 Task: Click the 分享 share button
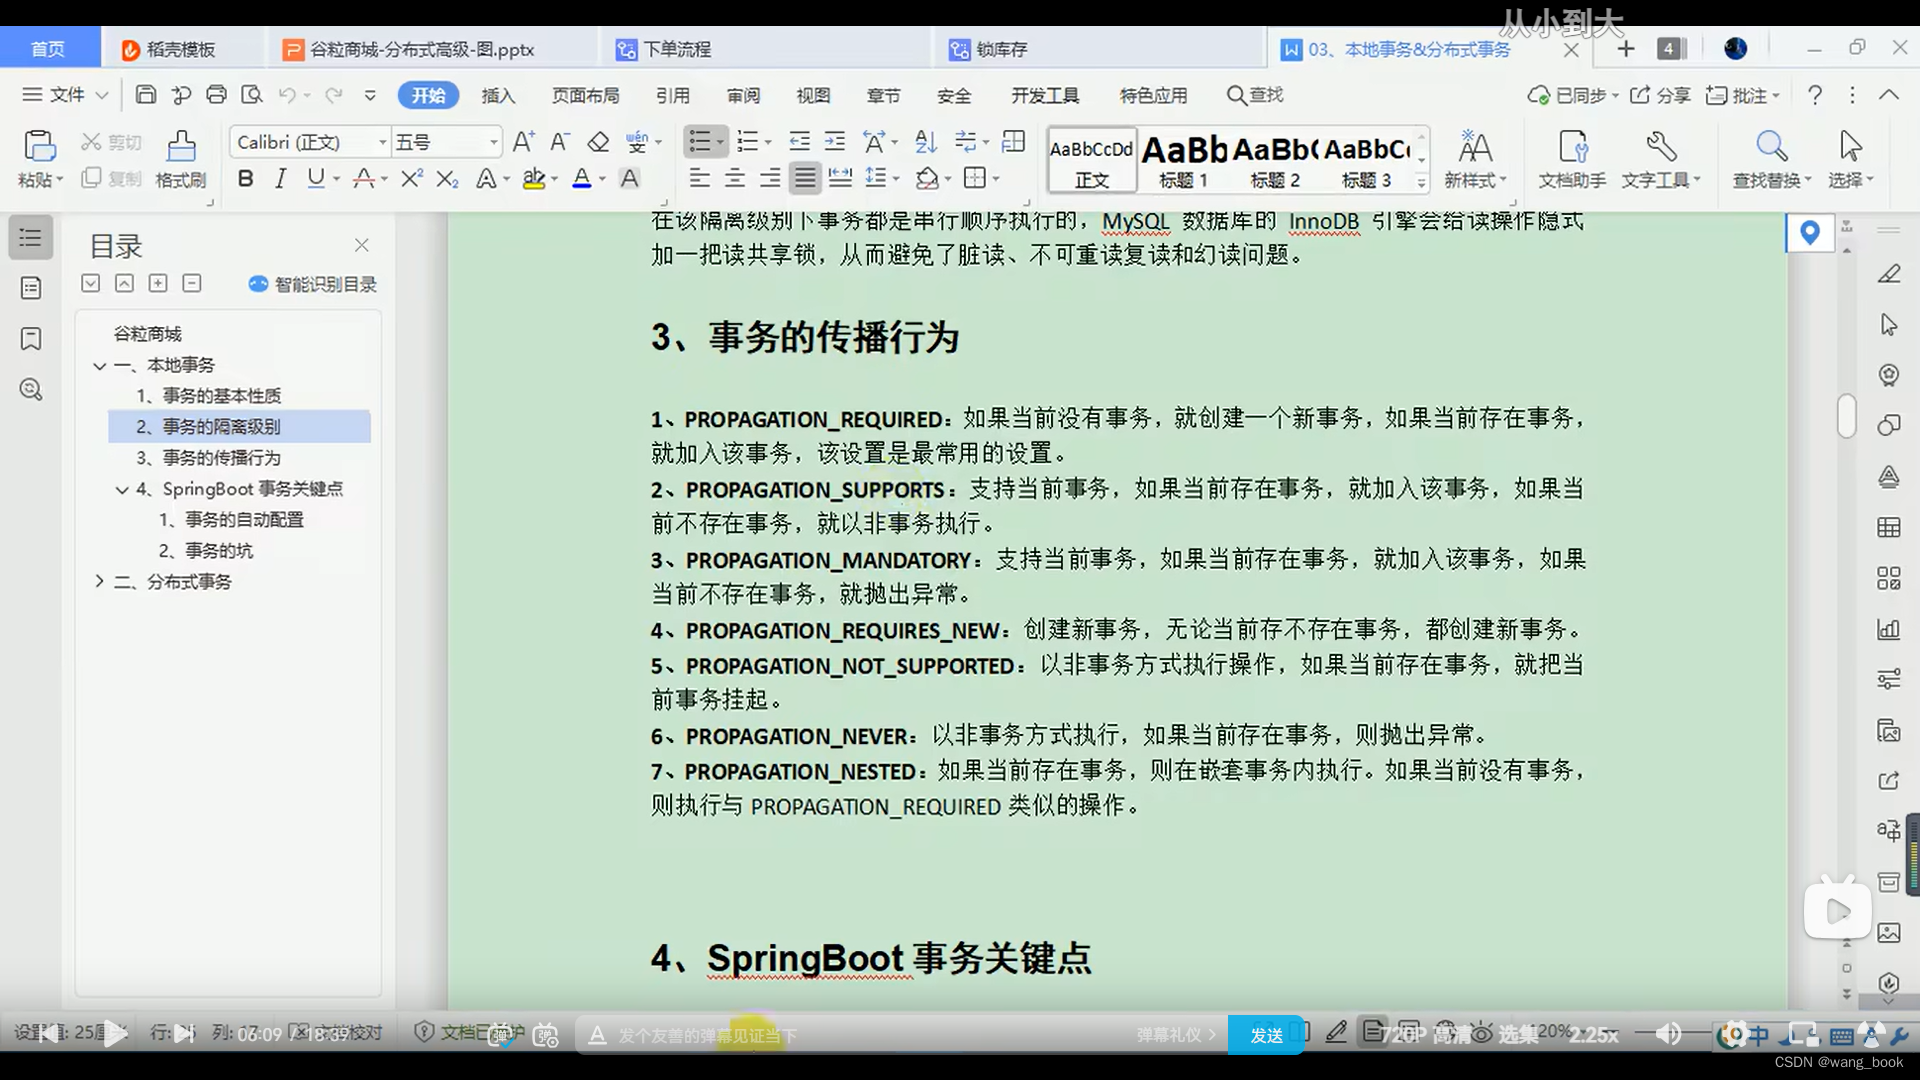[1660, 95]
